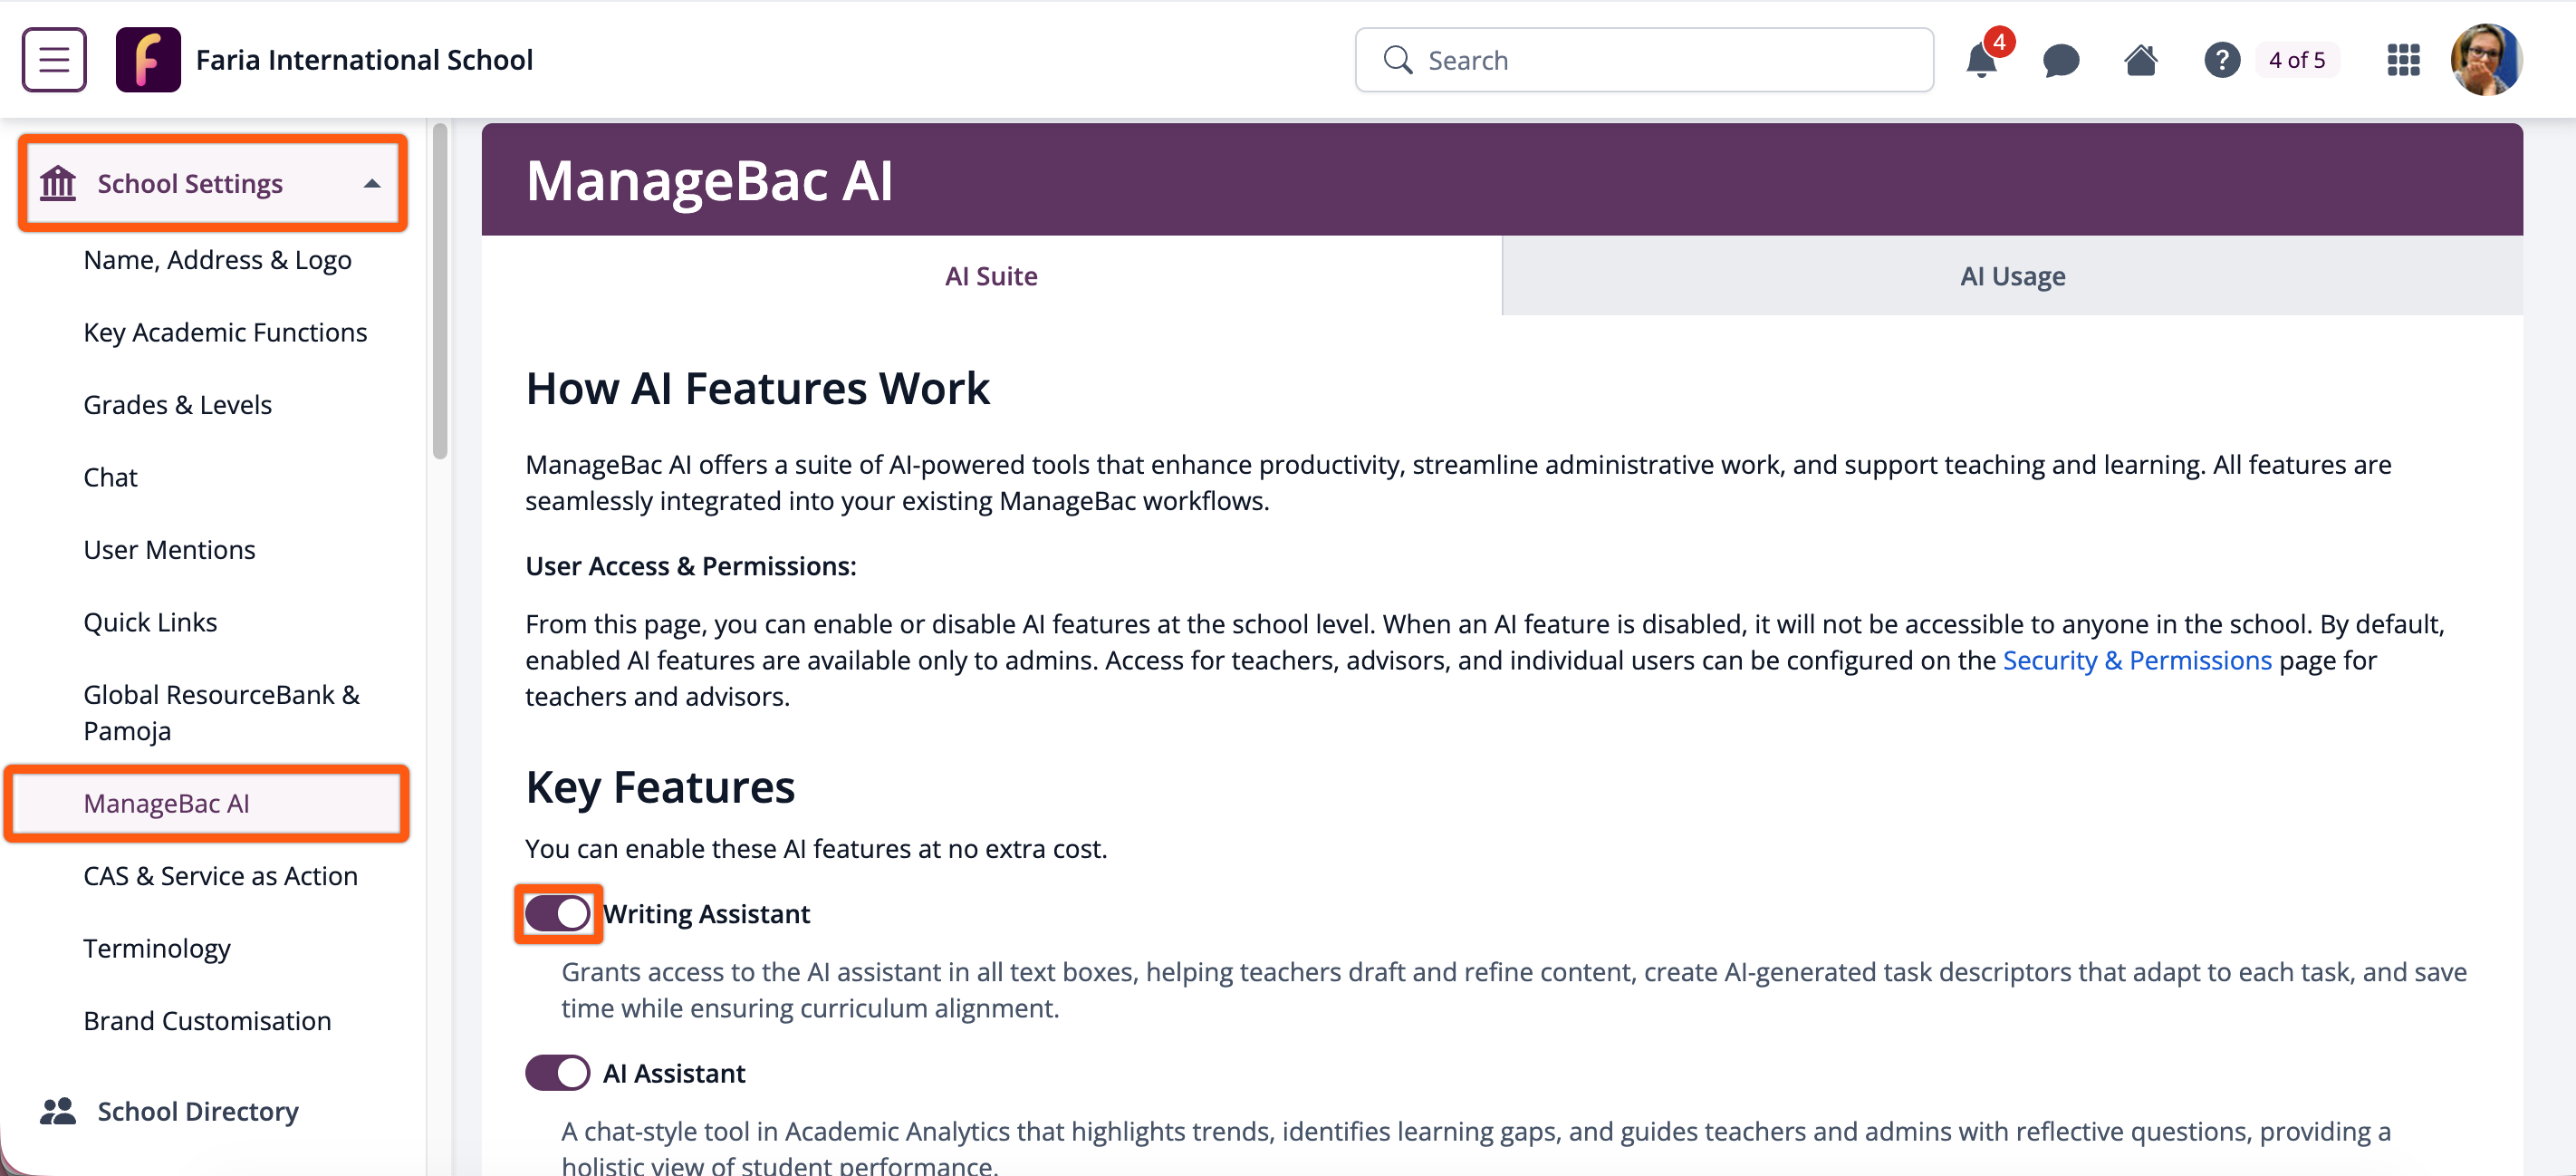Open the notifications bell

click(x=1980, y=61)
